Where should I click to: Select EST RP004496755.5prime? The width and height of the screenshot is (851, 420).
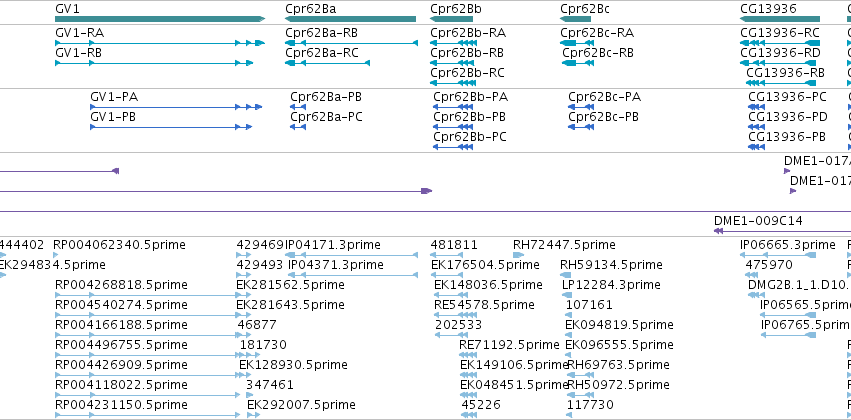[122, 345]
